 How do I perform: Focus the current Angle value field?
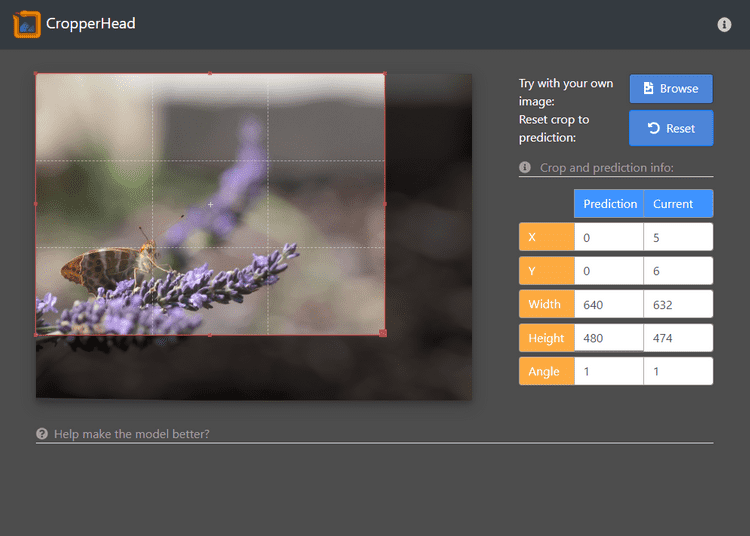tap(677, 371)
